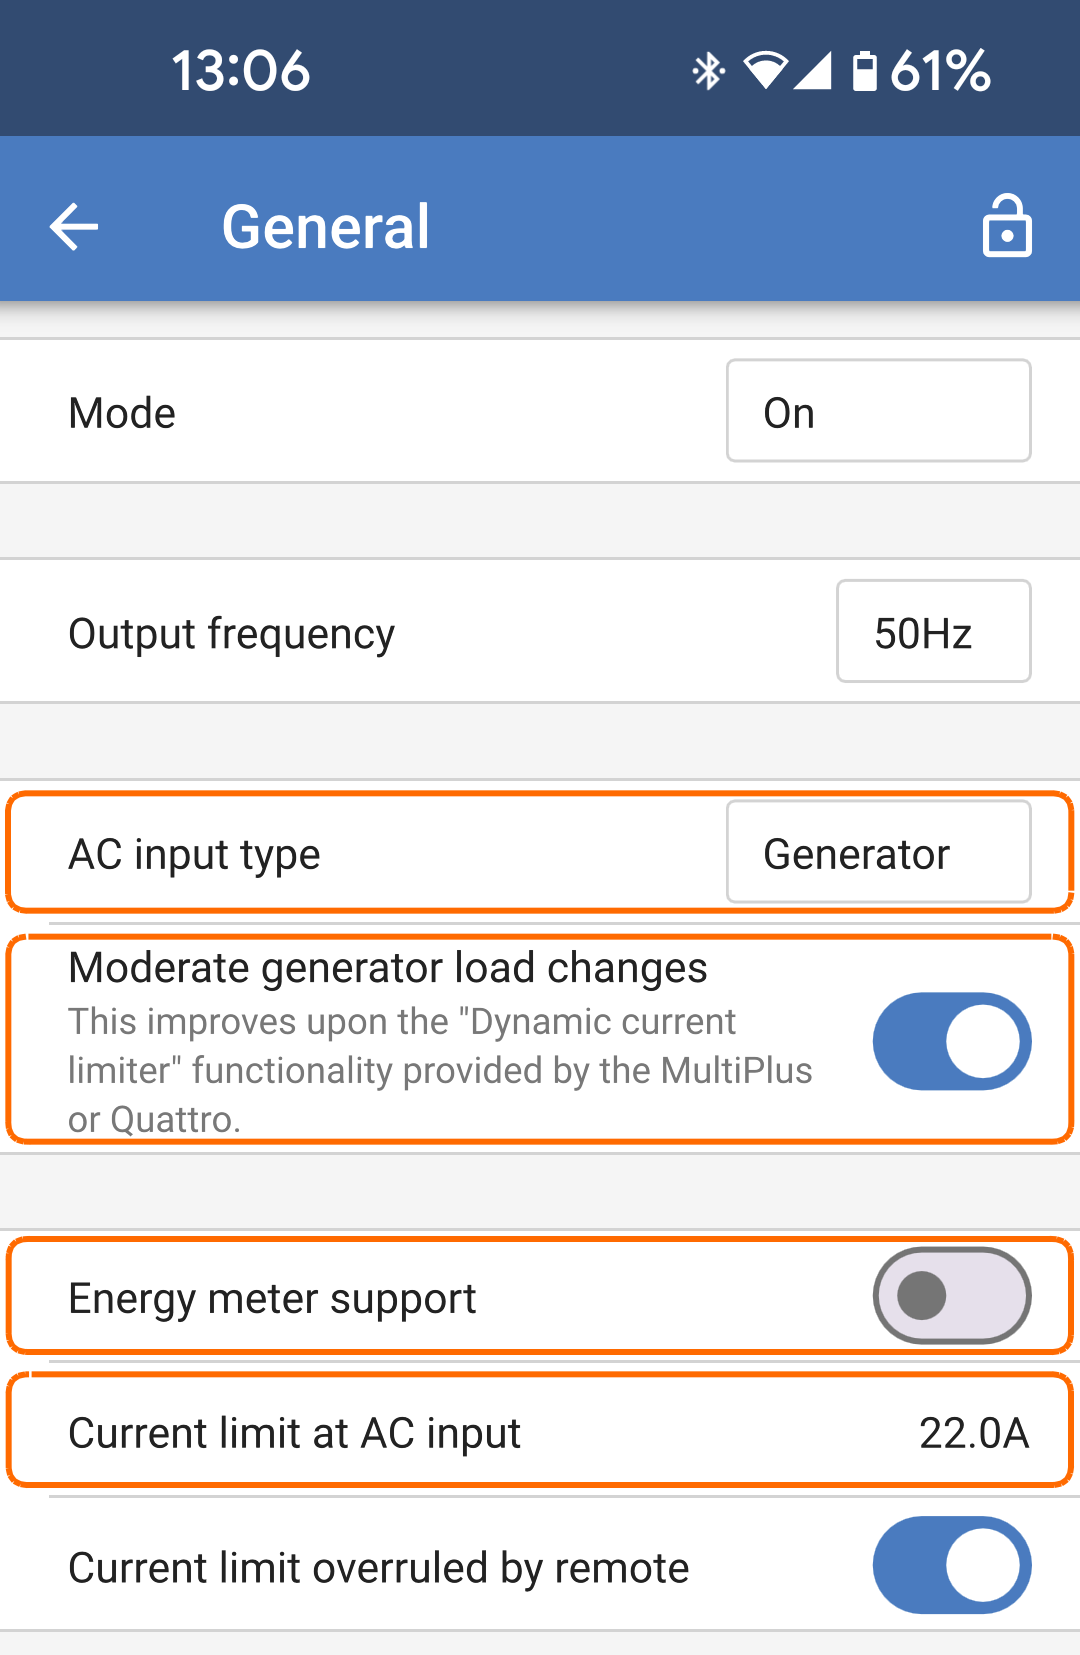Edit the Current limit at AC input value
1080x1655 pixels.
pos(975,1431)
